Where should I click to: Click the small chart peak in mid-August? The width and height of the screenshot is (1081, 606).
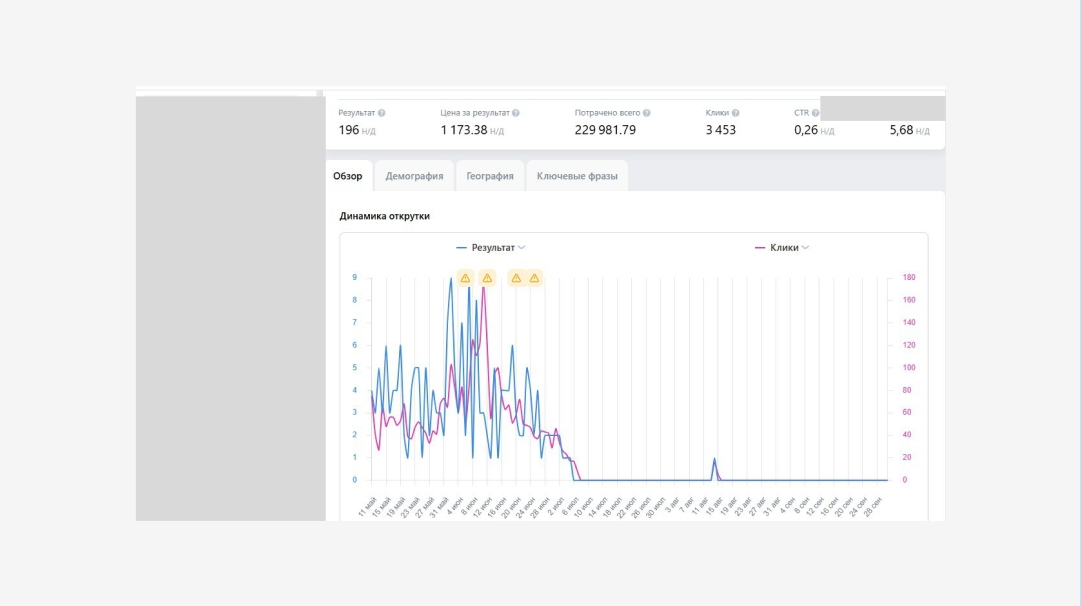pyautogui.click(x=714, y=460)
